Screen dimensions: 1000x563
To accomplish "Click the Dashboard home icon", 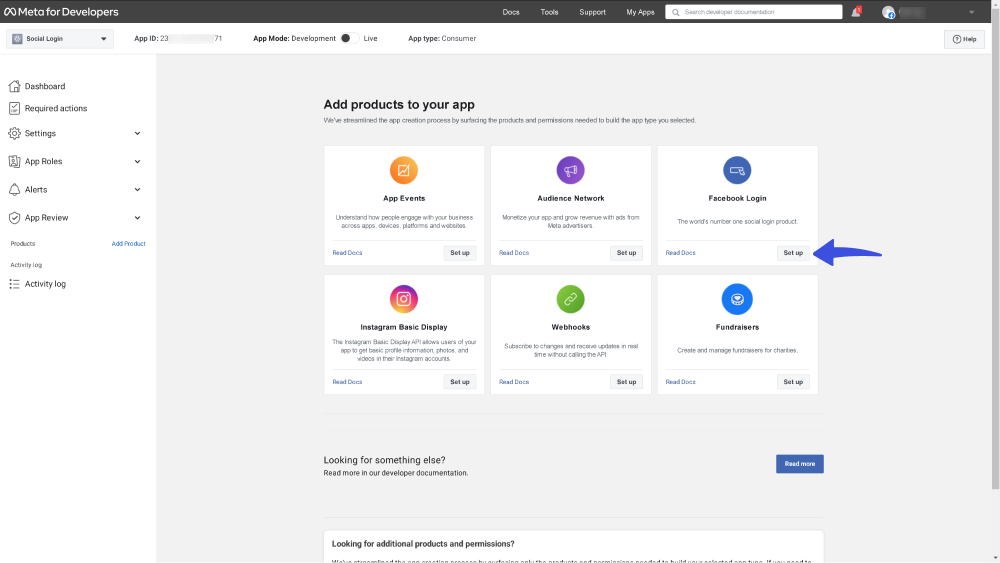I will point(14,86).
